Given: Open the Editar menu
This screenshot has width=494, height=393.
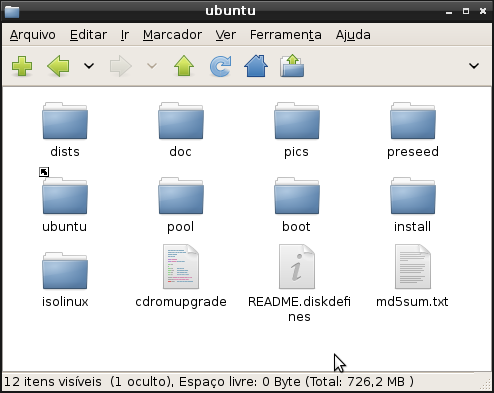Looking at the screenshot, I should pos(88,35).
